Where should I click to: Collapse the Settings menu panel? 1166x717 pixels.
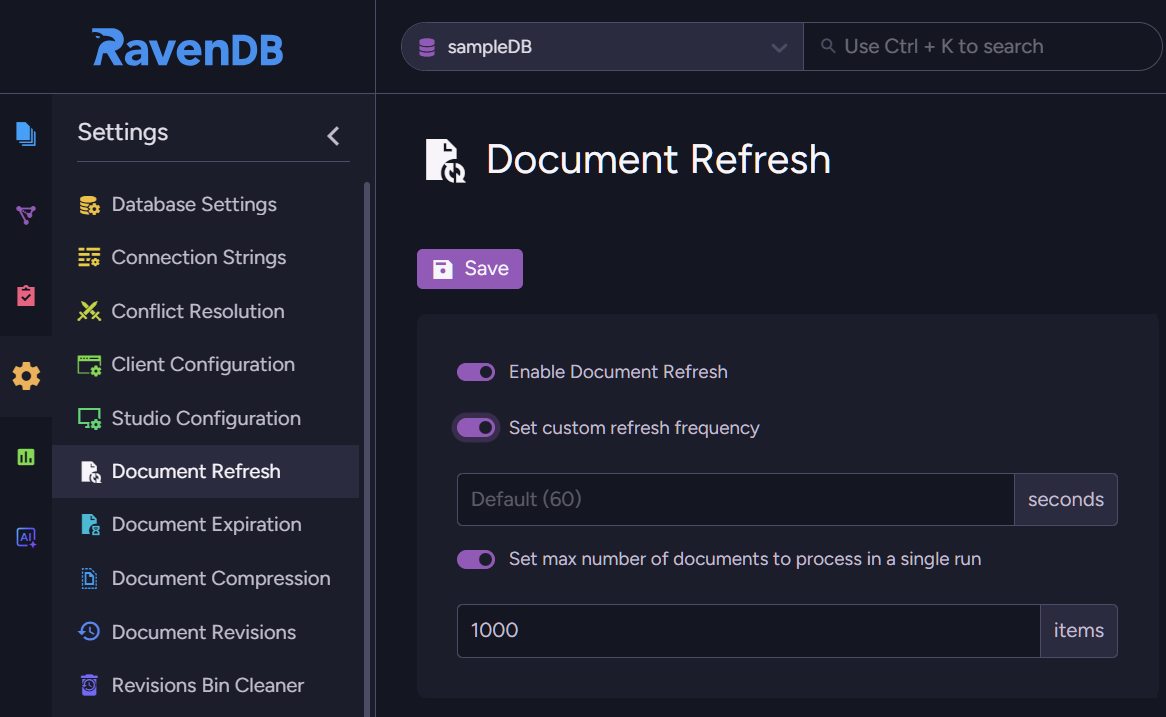click(333, 136)
